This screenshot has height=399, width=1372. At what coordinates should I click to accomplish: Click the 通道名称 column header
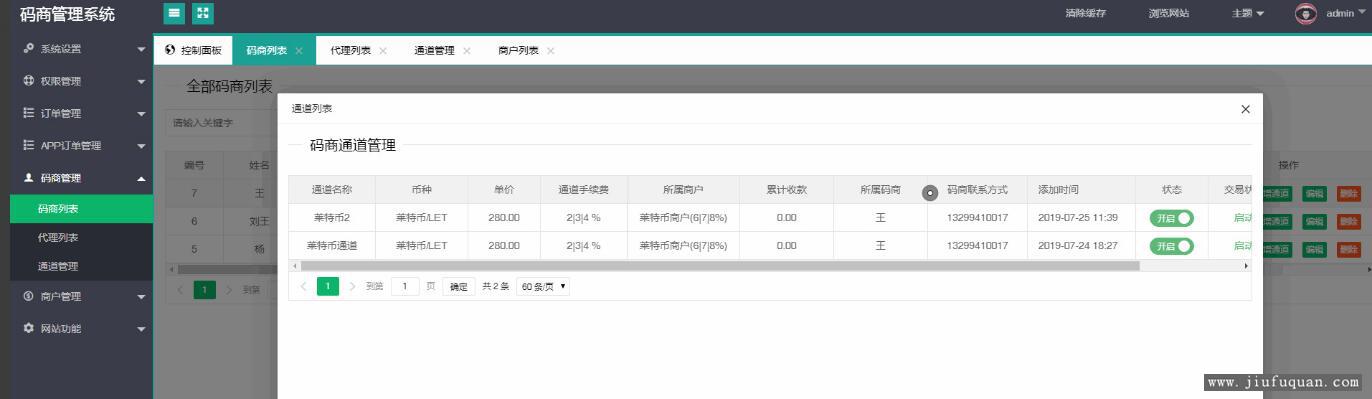[x=332, y=189]
